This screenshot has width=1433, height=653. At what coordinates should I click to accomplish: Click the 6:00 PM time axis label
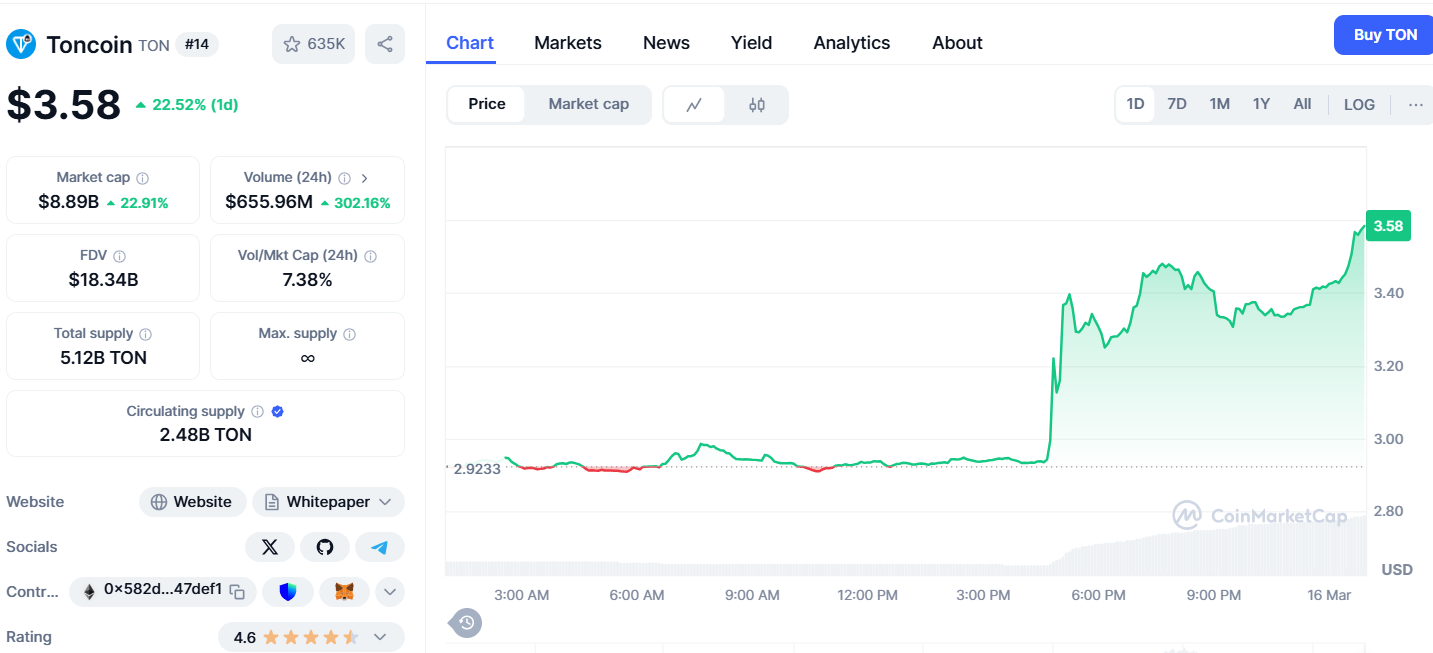point(1098,595)
